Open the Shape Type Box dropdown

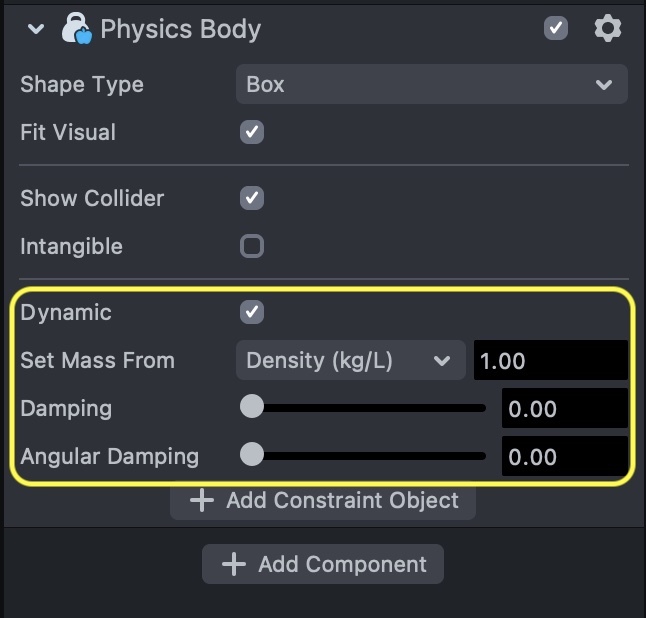click(431, 85)
